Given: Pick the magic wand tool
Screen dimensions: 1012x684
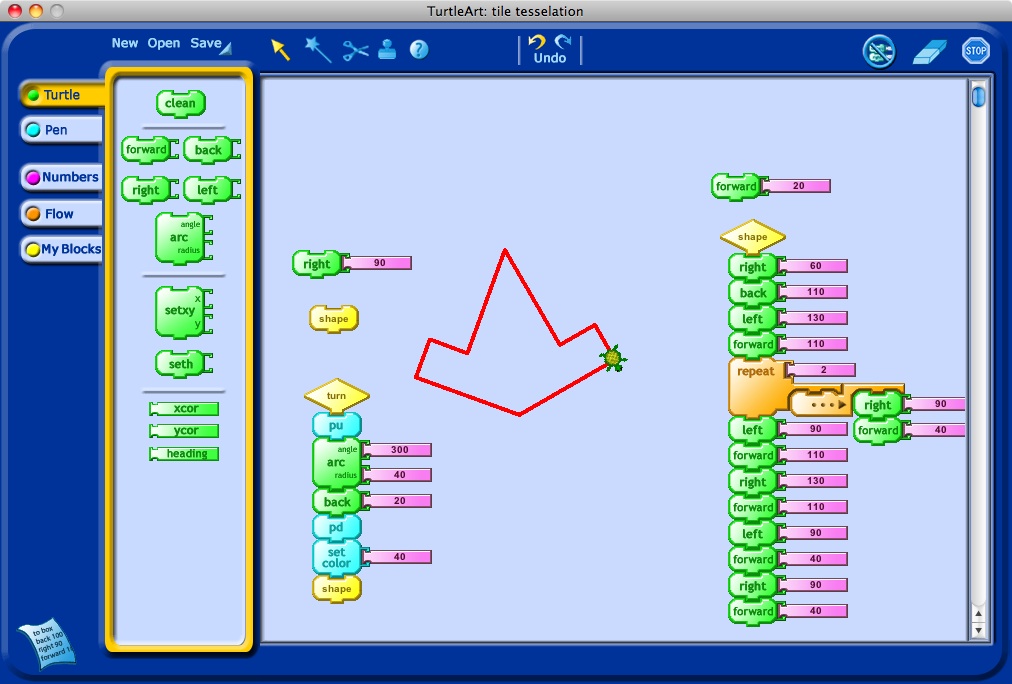Looking at the screenshot, I should pyautogui.click(x=318, y=50).
